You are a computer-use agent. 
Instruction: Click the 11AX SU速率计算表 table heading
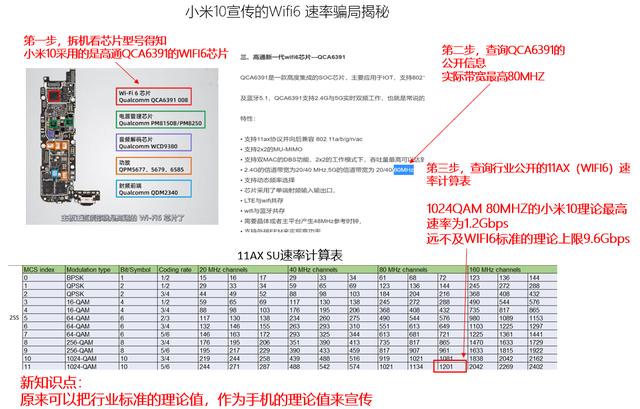(290, 256)
